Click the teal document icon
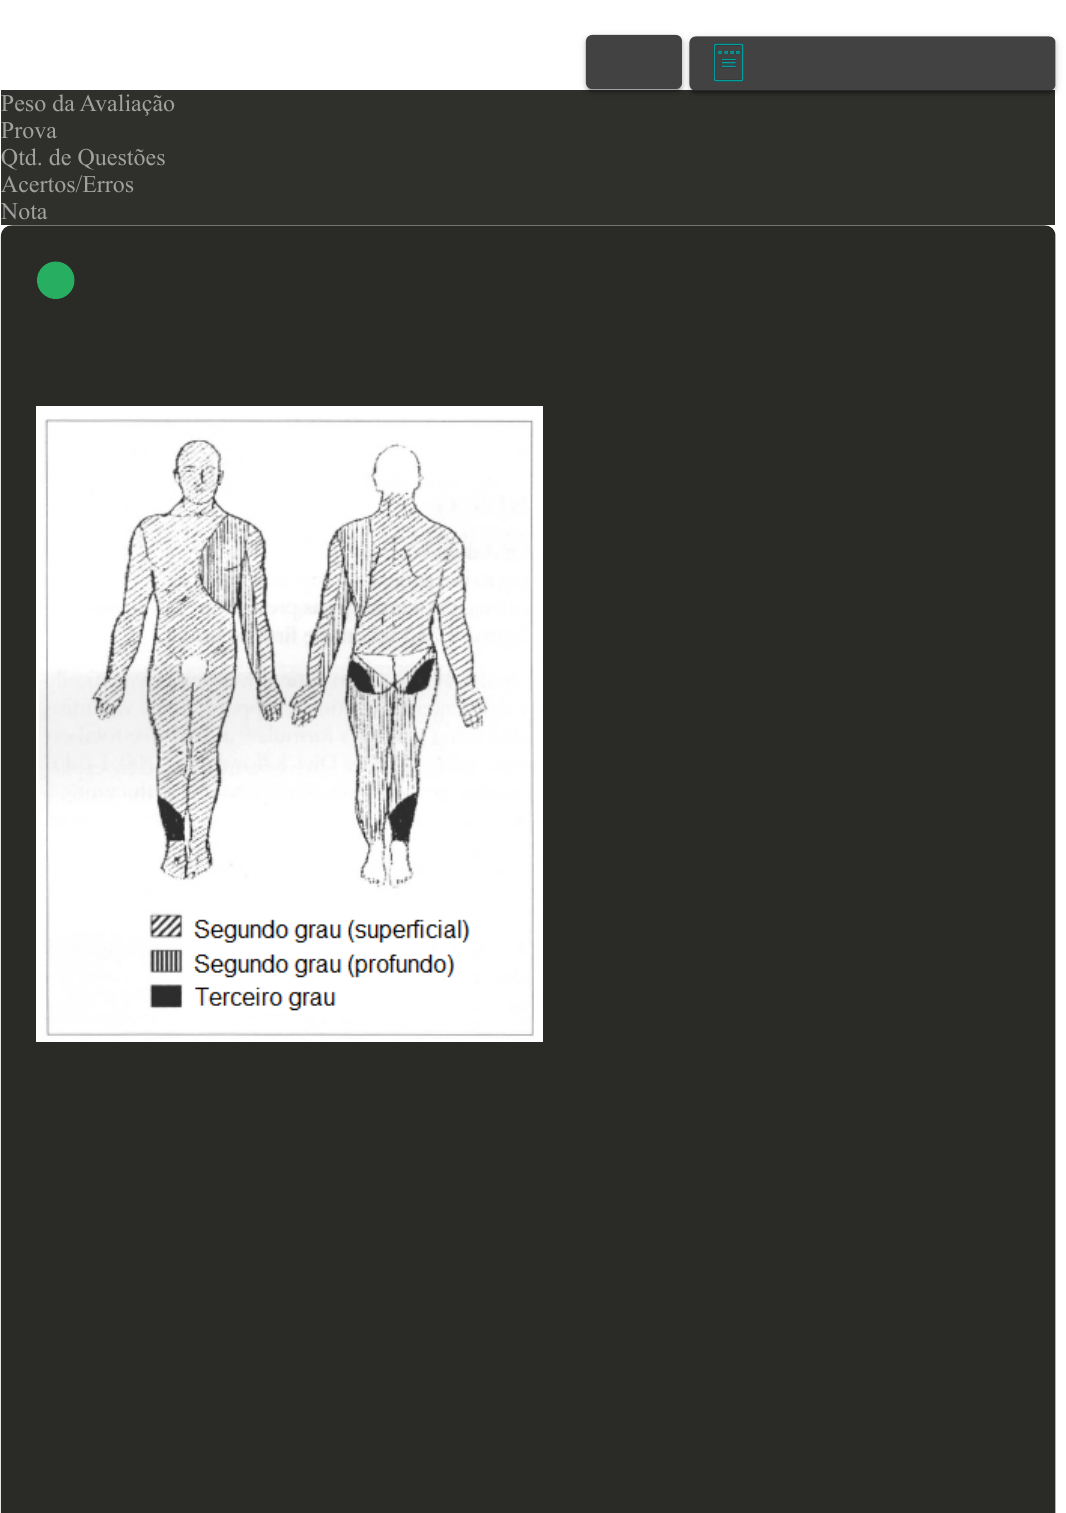Viewport: 1066px width, 1513px height. (x=728, y=62)
